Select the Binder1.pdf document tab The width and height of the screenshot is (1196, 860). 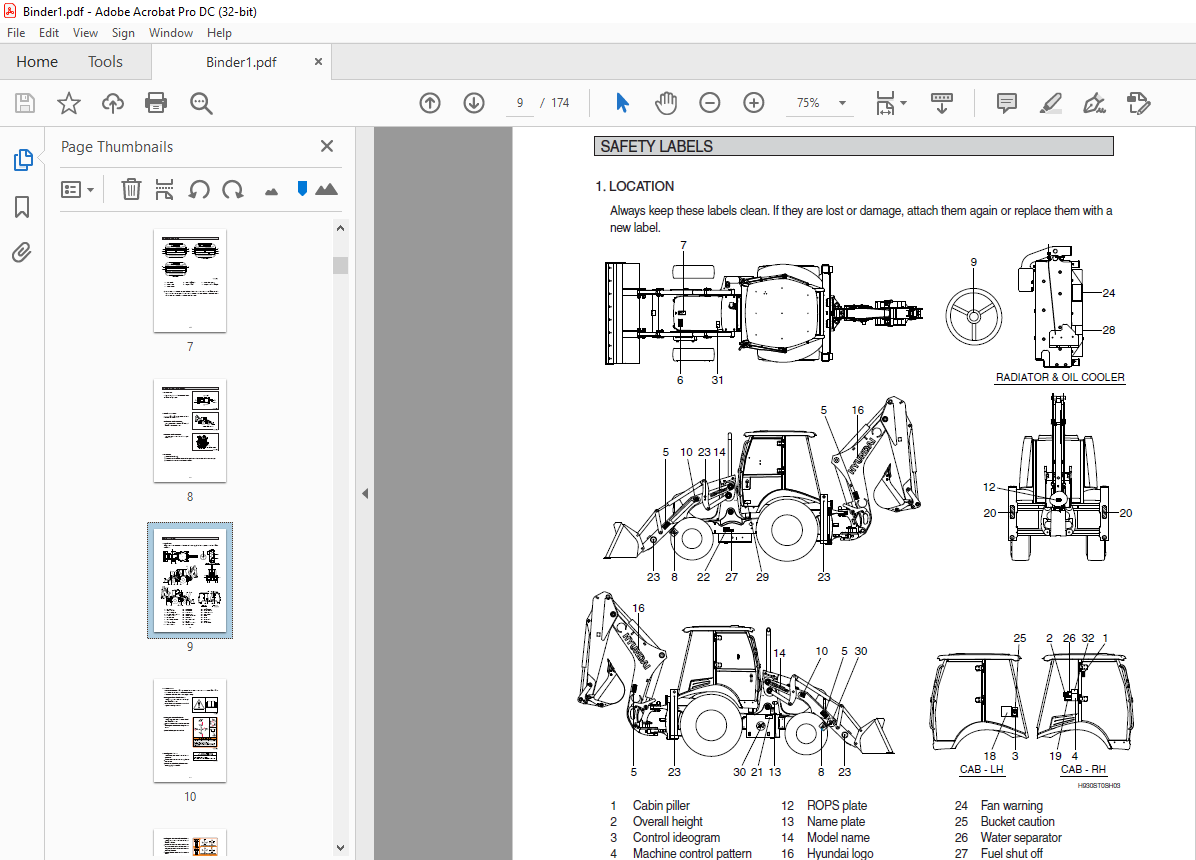[241, 62]
